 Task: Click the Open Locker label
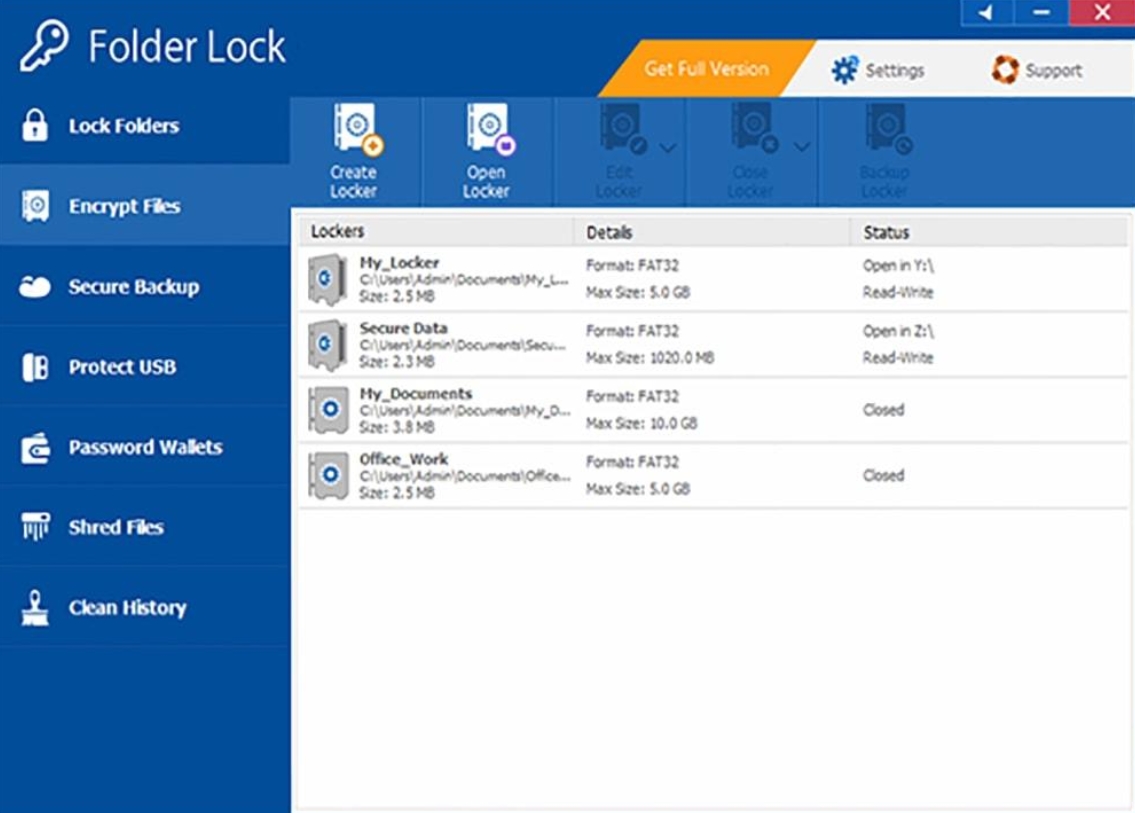pyautogui.click(x=486, y=182)
